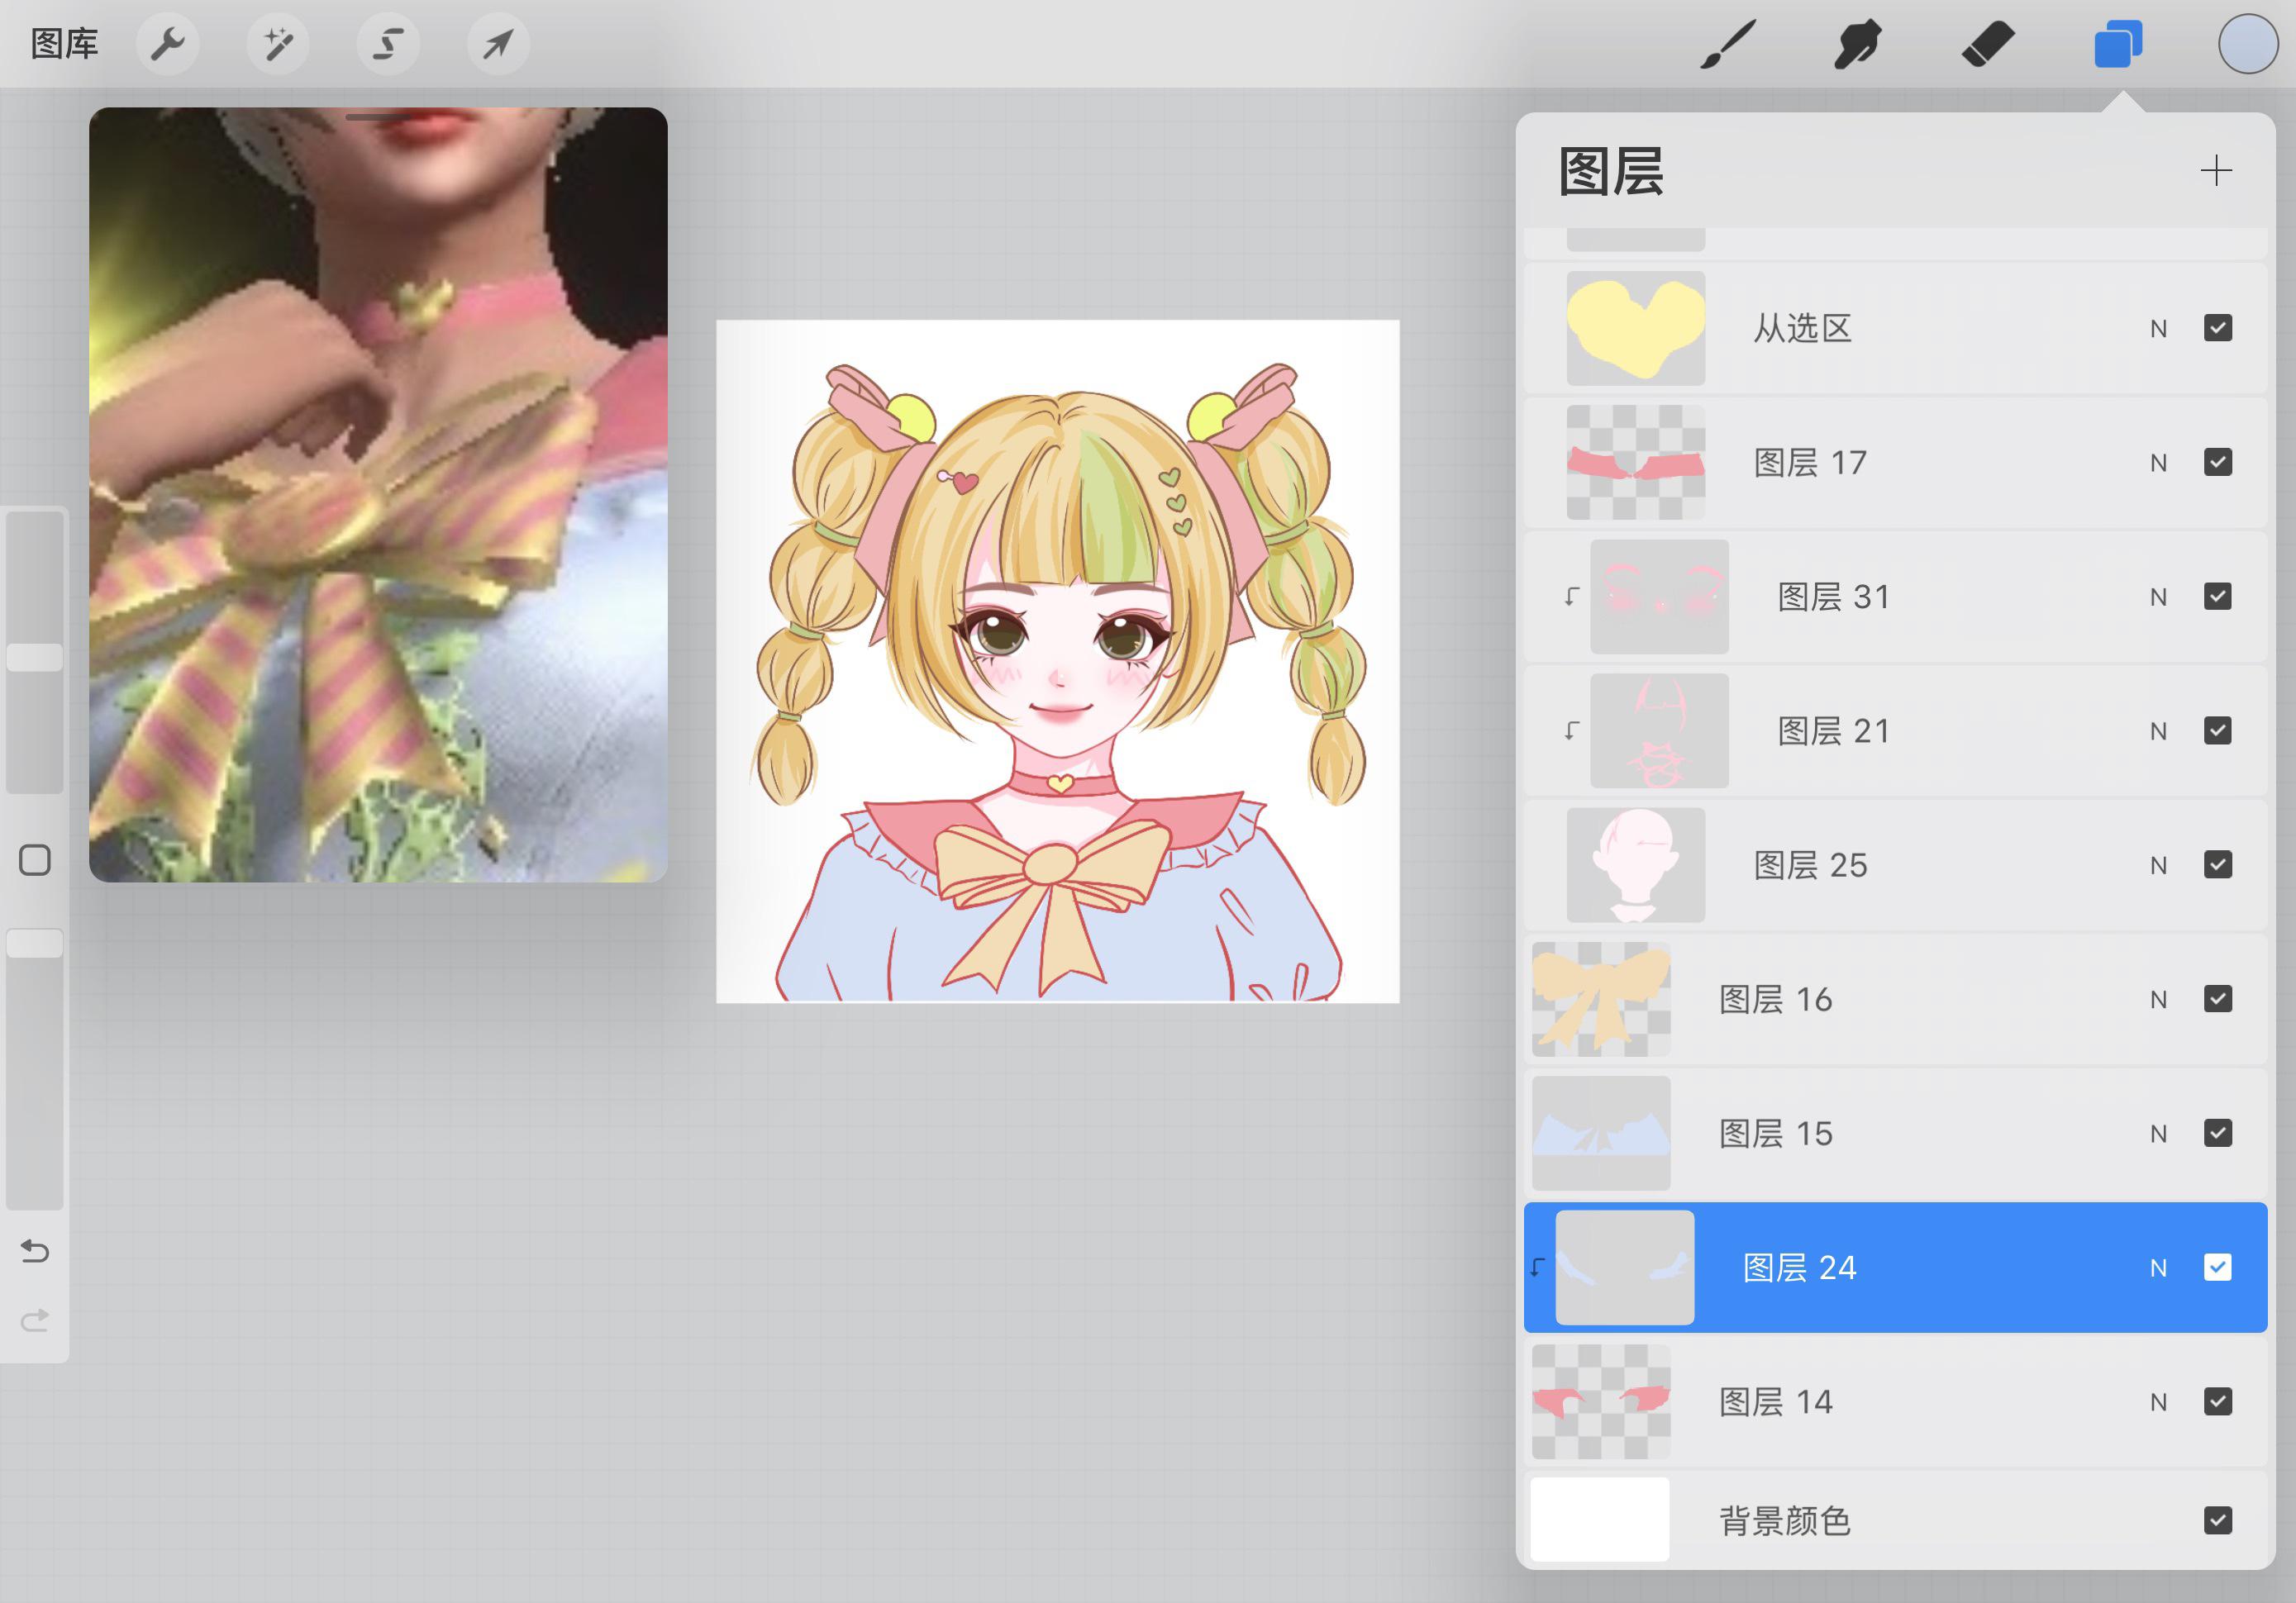Select layer name 图层 25
The height and width of the screenshot is (1603, 2296).
[x=1810, y=864]
